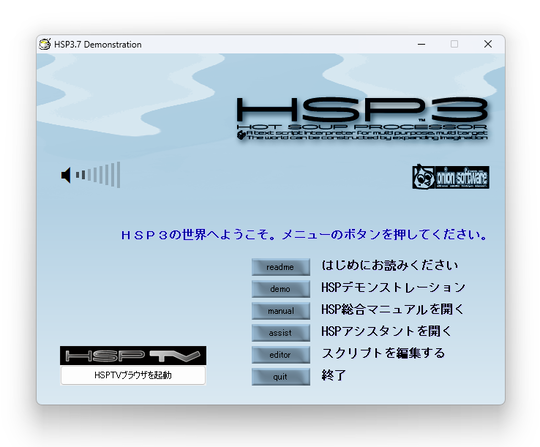Click the HSPデモンストレーション label

393,288
